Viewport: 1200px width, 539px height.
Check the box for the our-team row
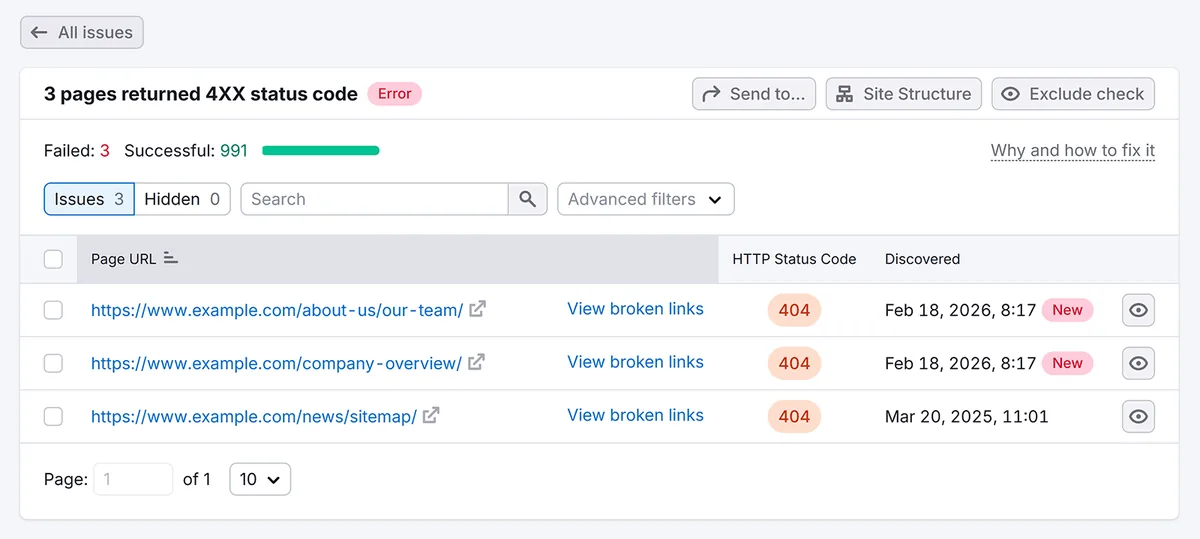[53, 310]
